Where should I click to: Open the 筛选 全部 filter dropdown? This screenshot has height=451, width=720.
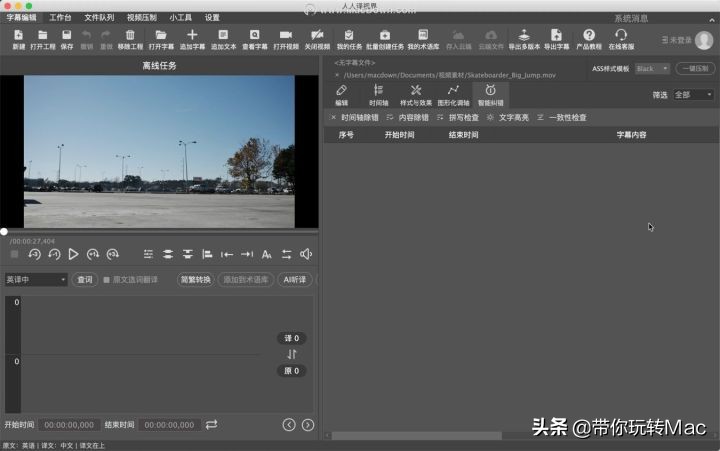coord(693,95)
